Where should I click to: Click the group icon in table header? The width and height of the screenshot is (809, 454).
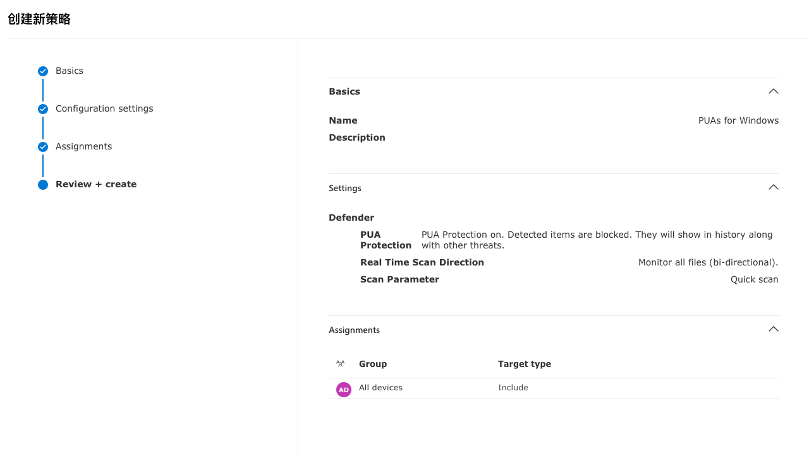(x=340, y=364)
